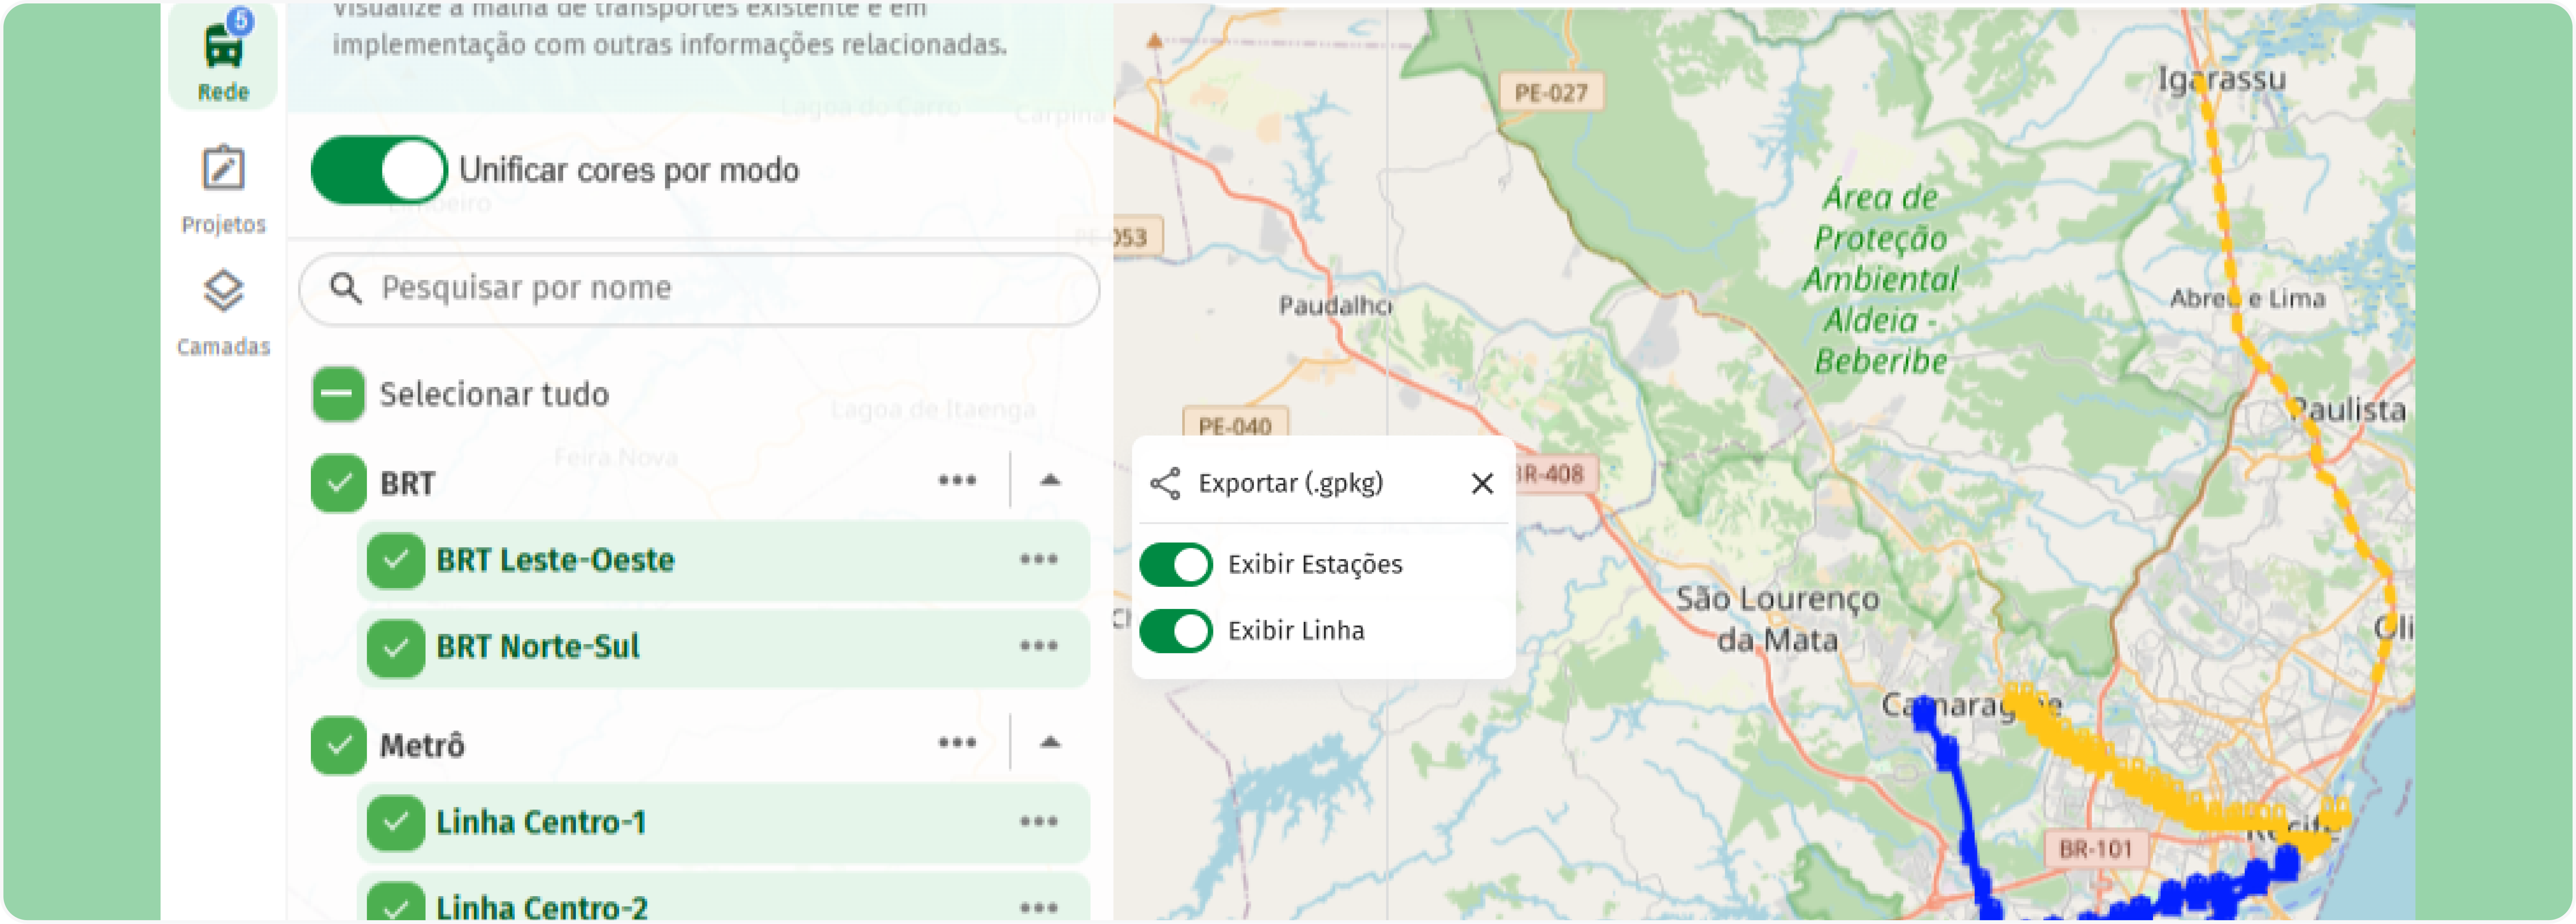The image size is (2576, 924).
Task: Select Exportar (.gpkg) menu entry
Action: 1291,484
